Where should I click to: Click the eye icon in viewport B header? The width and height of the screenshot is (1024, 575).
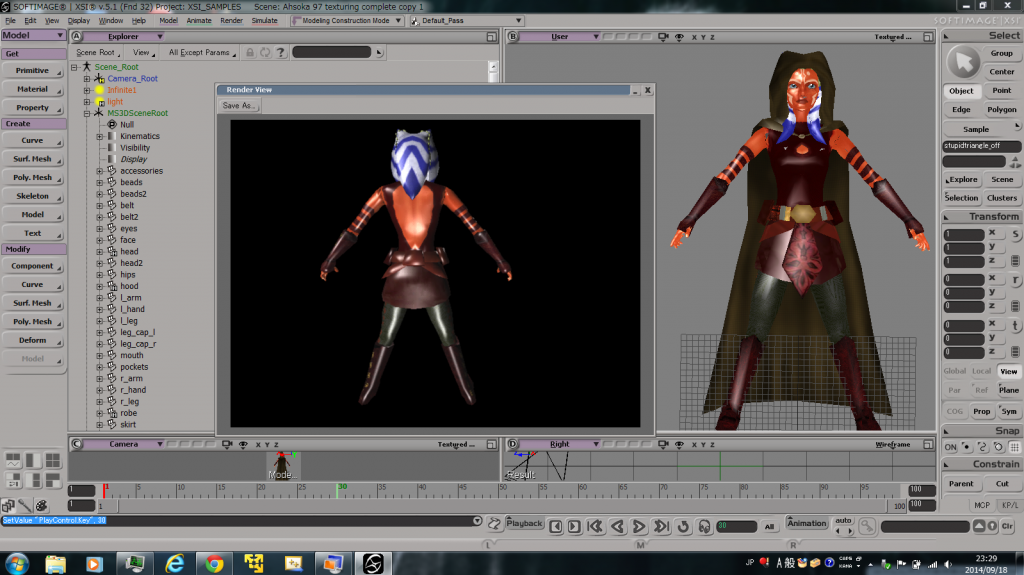pyautogui.click(x=679, y=37)
